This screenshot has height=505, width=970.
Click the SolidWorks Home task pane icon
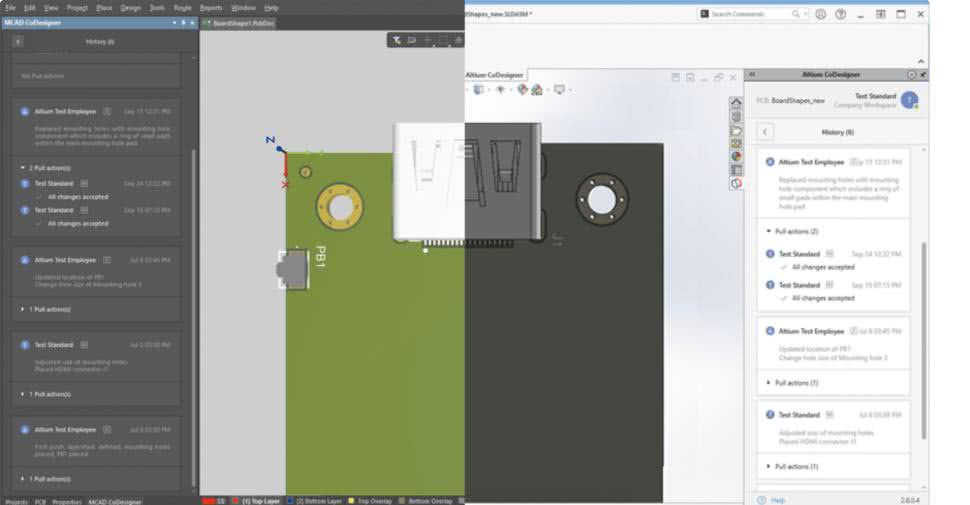736,104
